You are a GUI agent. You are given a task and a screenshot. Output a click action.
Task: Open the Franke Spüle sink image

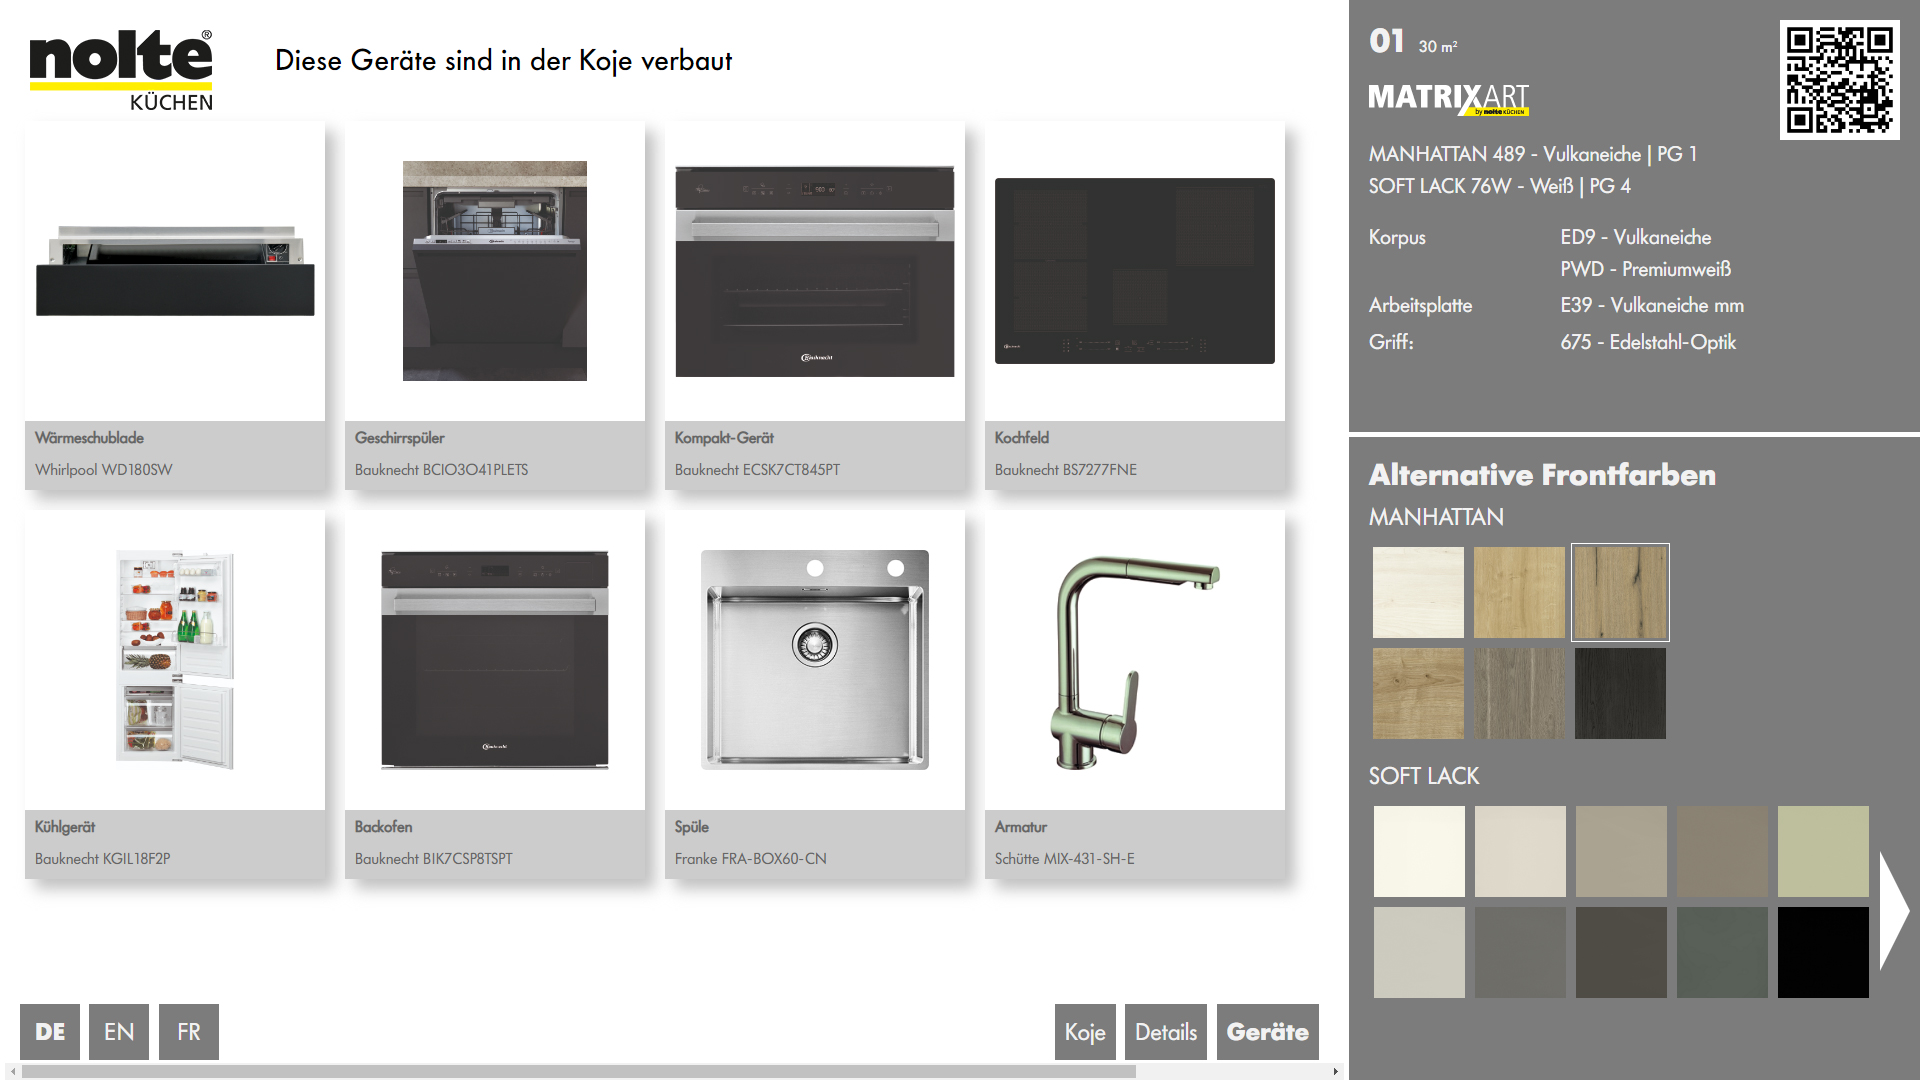814,660
